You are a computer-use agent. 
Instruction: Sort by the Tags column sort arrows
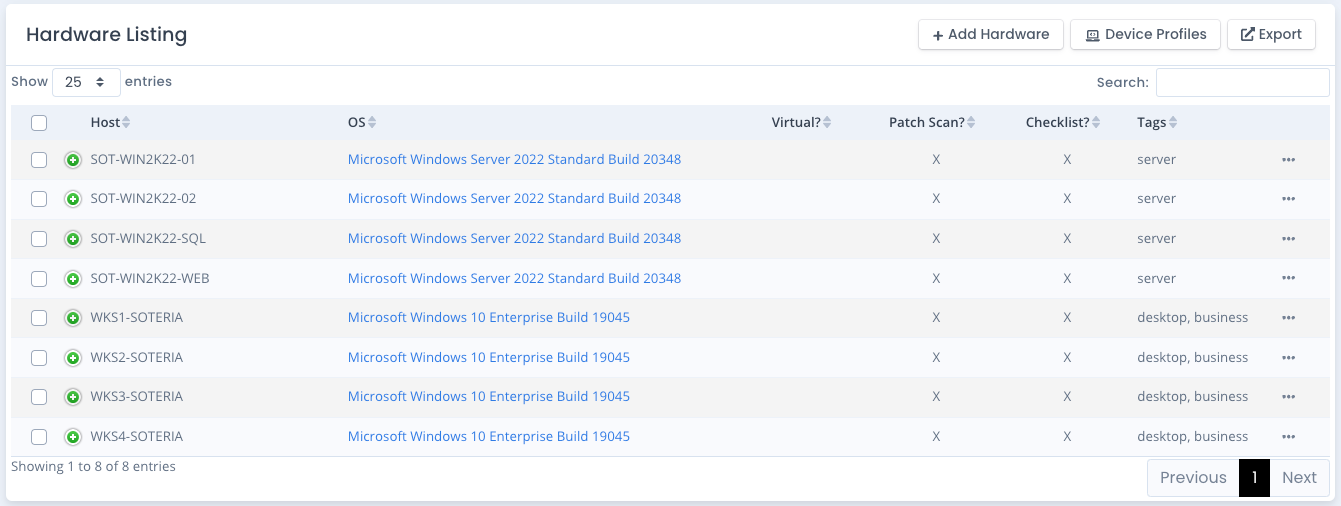[x=1173, y=123]
